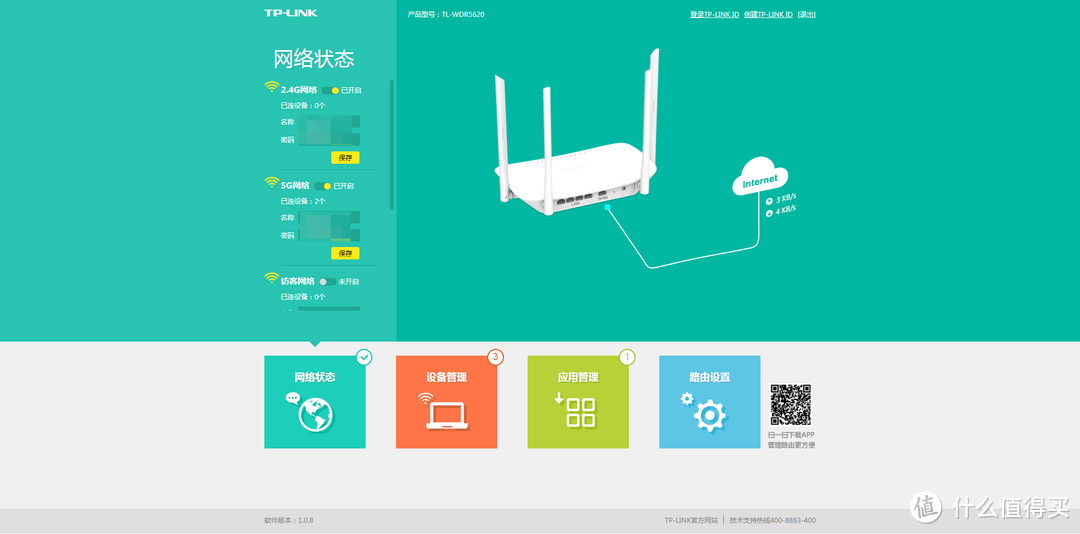This screenshot has height=534, width=1080.
Task: Save the 5G network settings with 保存
Action: coord(345,254)
